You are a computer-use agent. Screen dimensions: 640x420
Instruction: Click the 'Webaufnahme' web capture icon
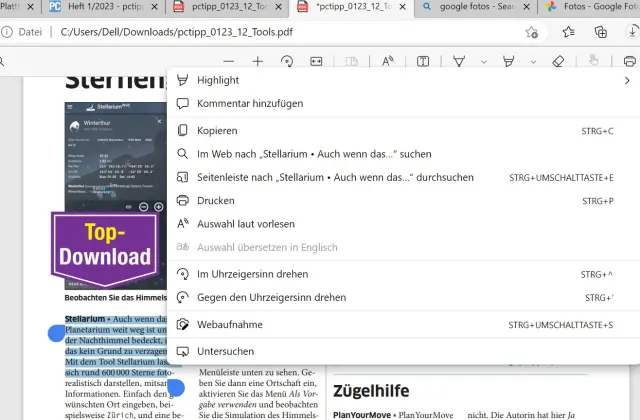[183, 325]
